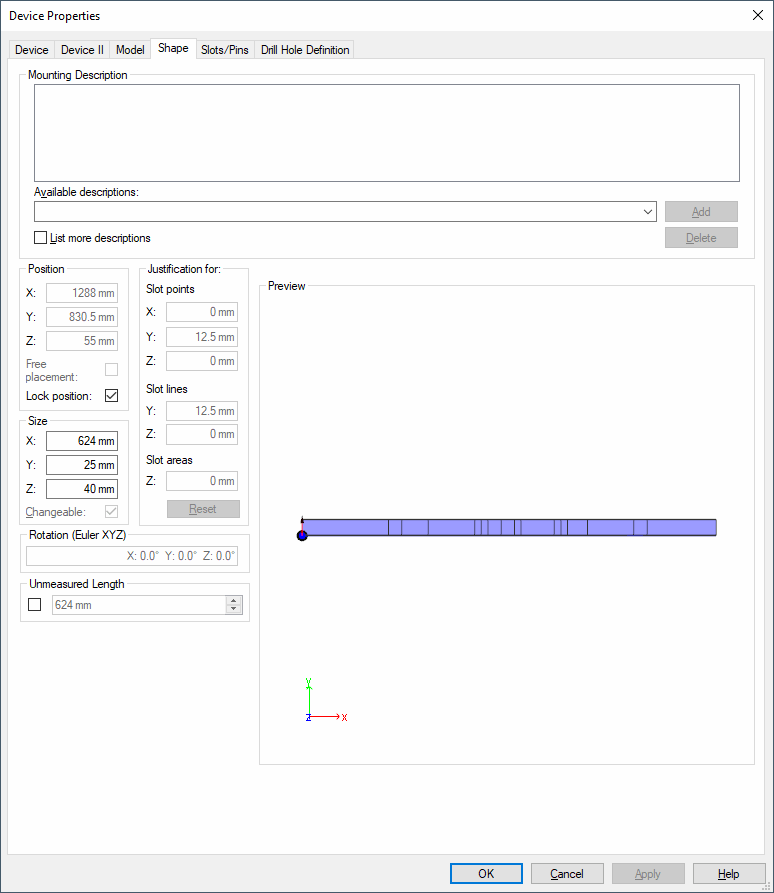
Task: Go to Drill Hole Definition tab
Action: click(305, 50)
